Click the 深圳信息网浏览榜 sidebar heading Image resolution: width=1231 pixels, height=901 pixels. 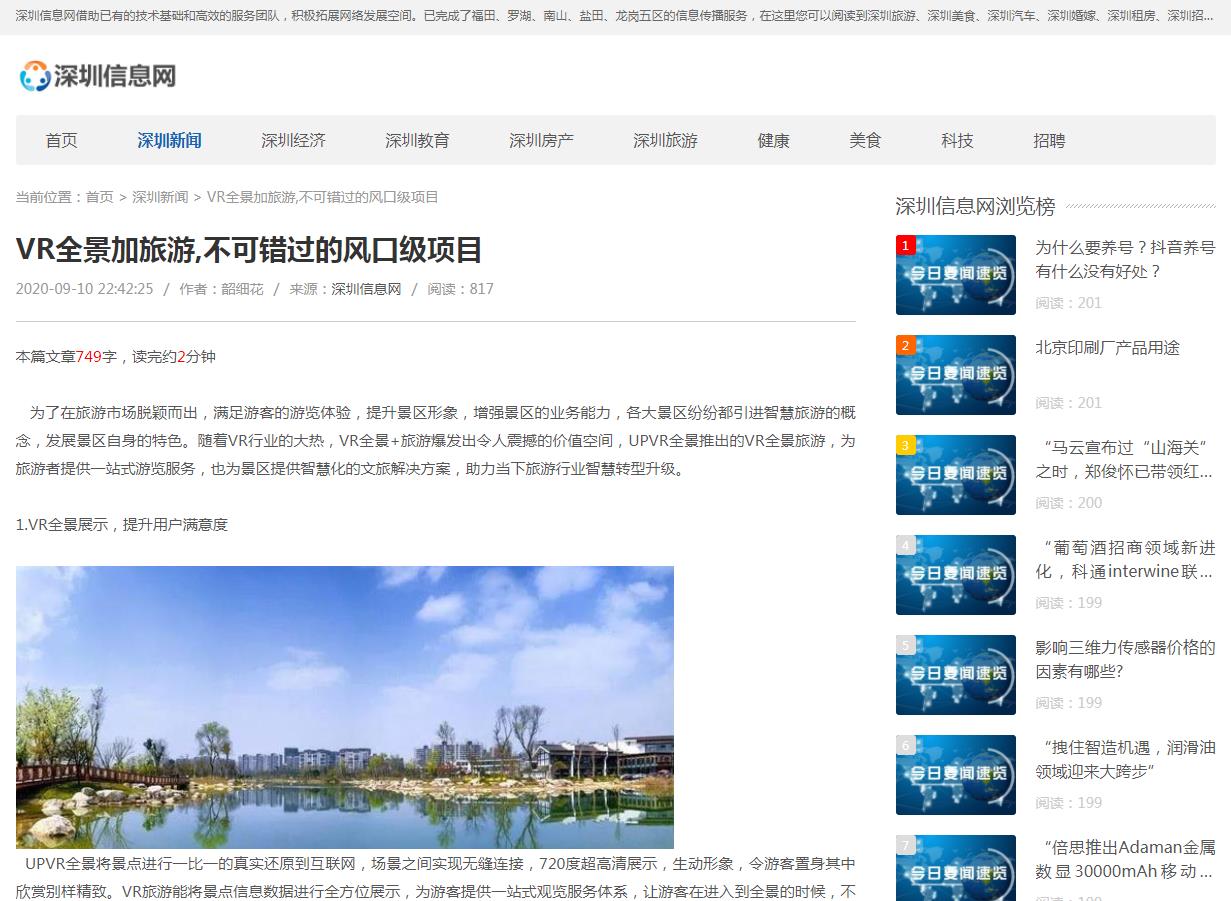click(975, 206)
